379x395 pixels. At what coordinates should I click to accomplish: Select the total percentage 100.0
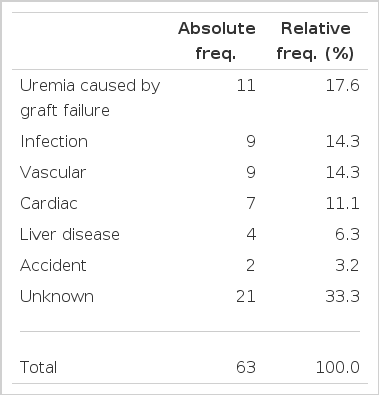coord(338,367)
